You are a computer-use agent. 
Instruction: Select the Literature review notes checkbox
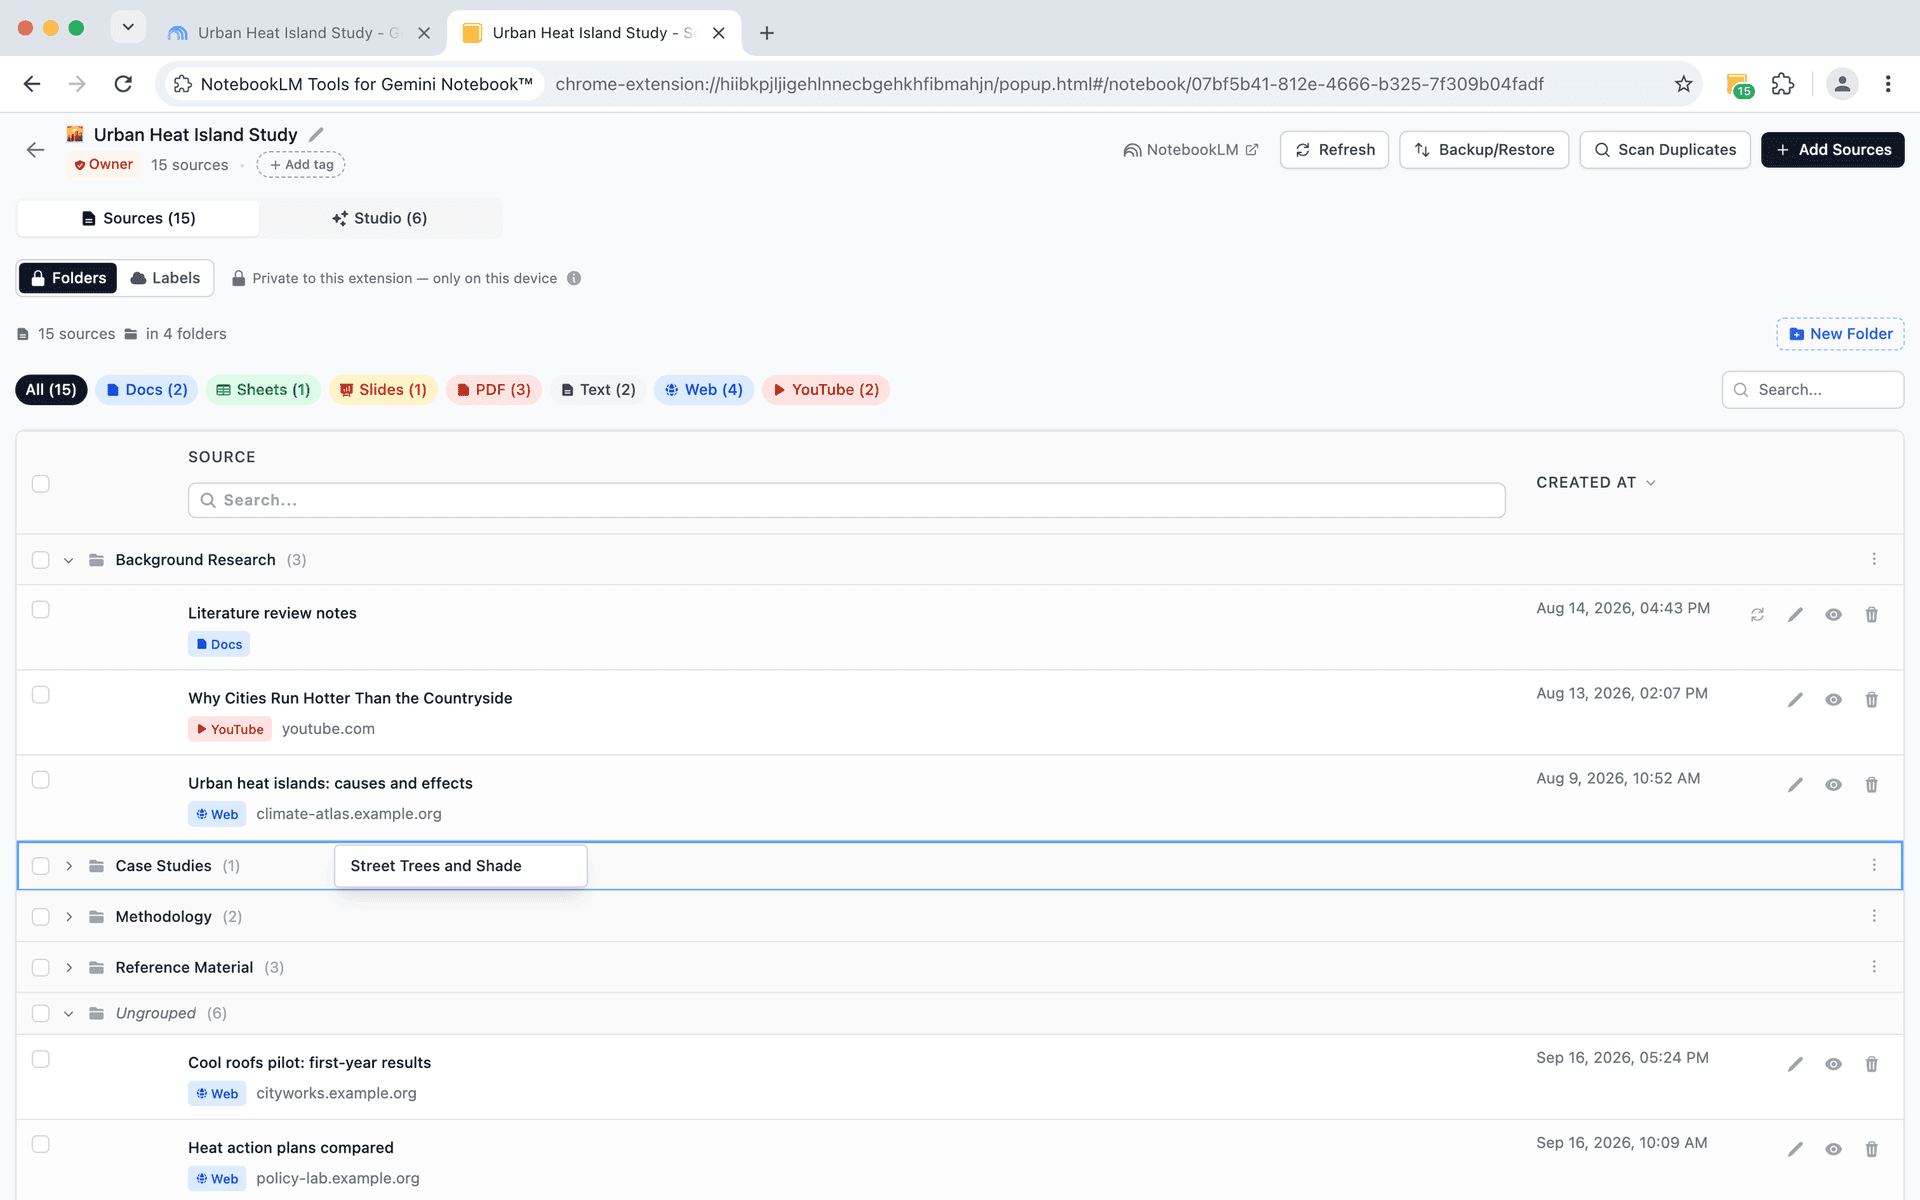(41, 610)
